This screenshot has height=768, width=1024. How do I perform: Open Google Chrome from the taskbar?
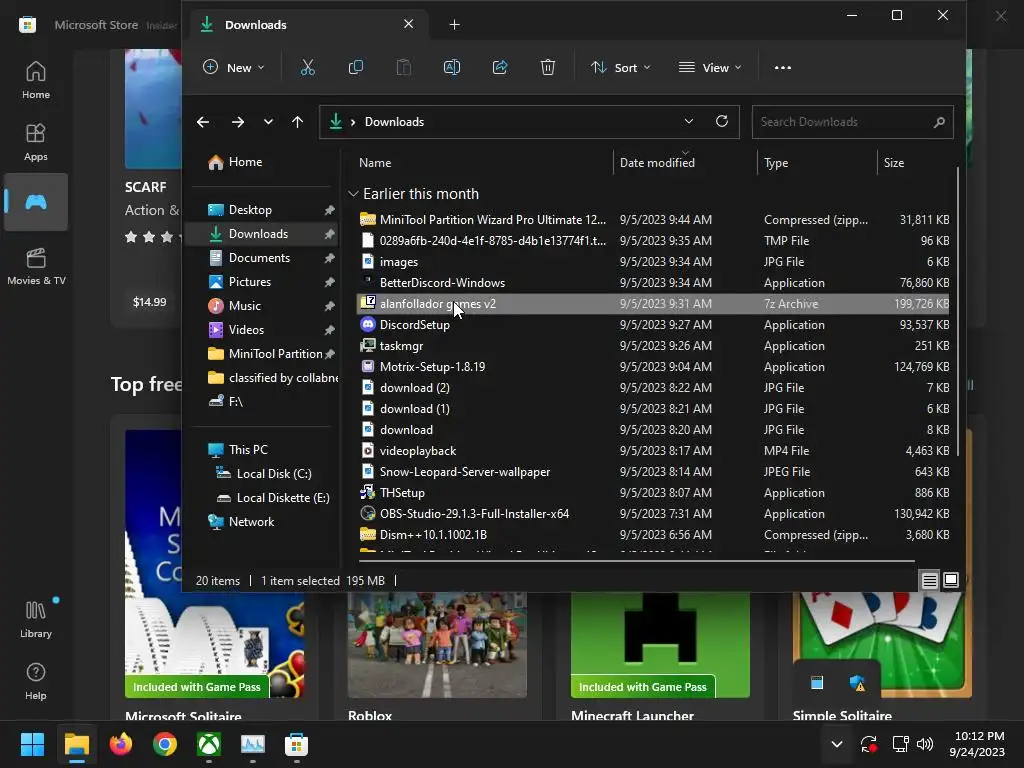click(x=165, y=744)
